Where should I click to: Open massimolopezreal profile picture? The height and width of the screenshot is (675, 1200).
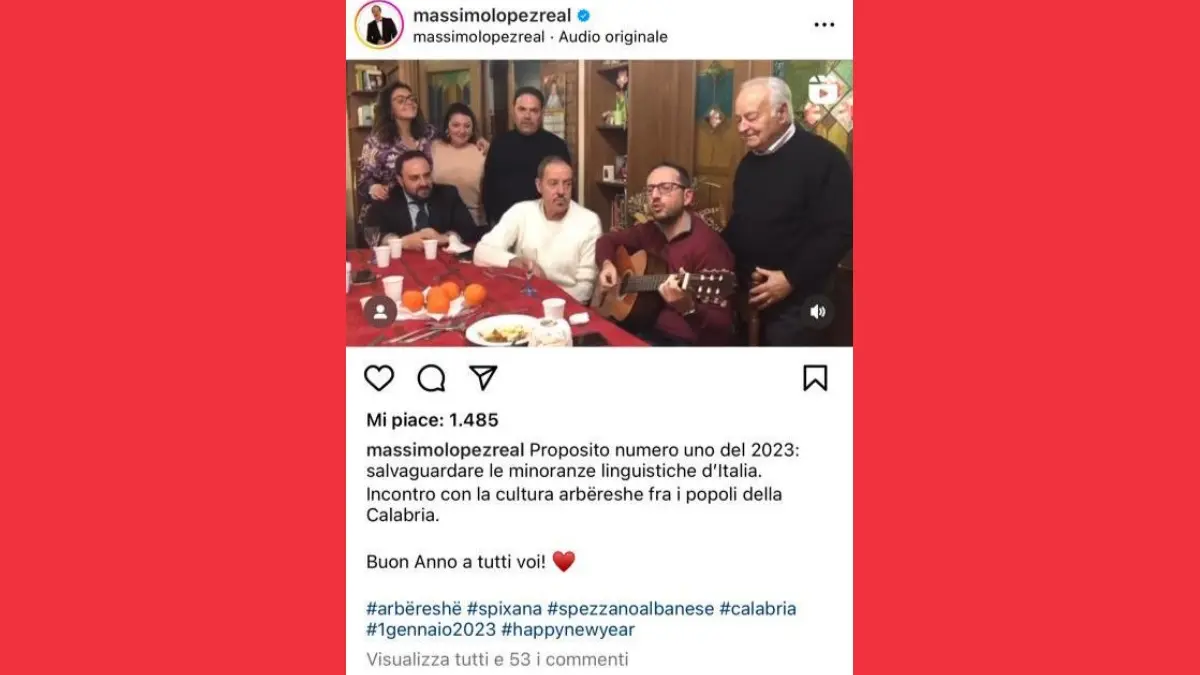click(x=380, y=25)
